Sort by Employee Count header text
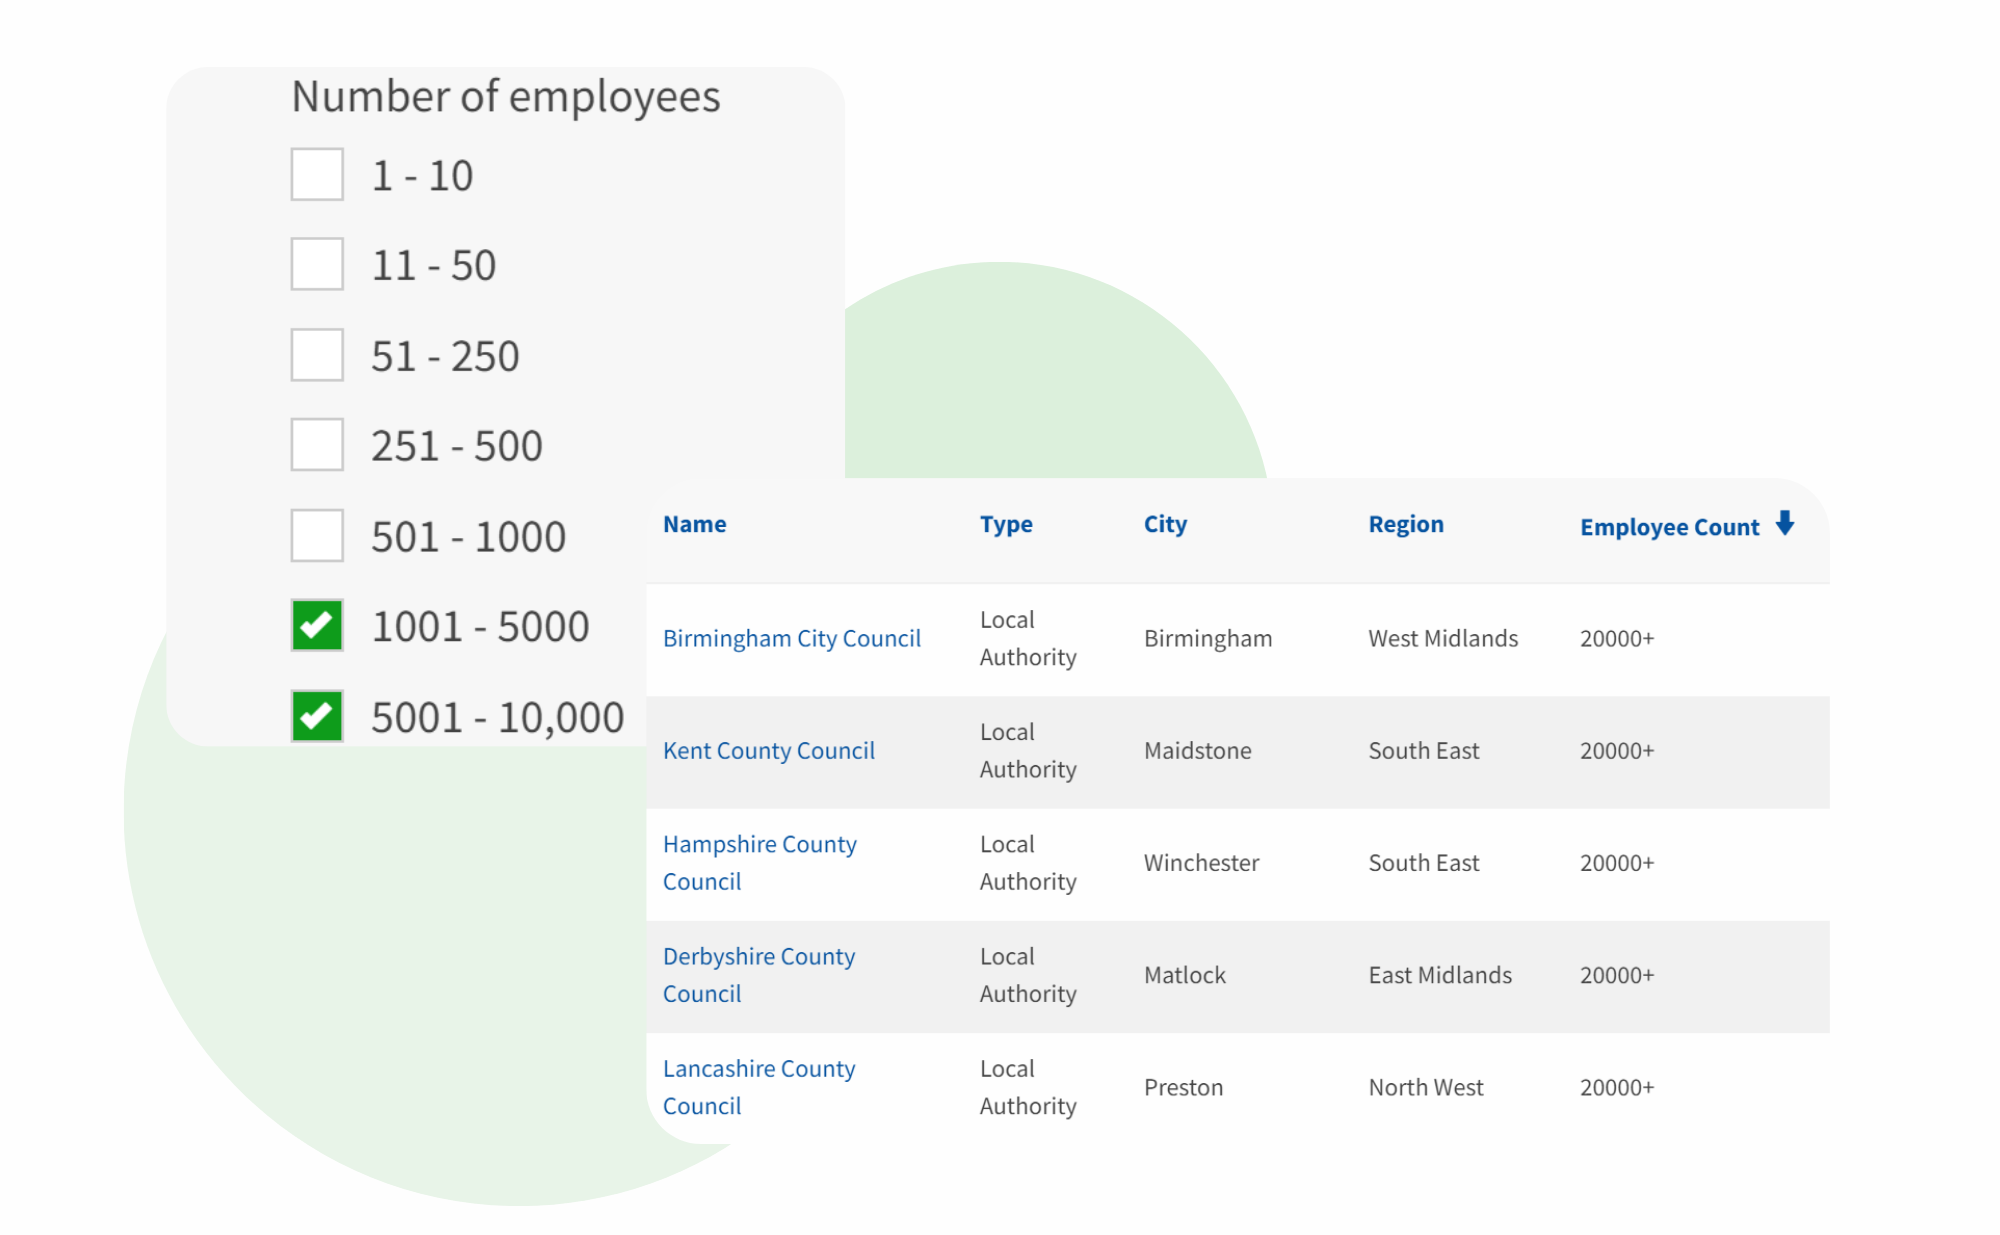 1669,527
